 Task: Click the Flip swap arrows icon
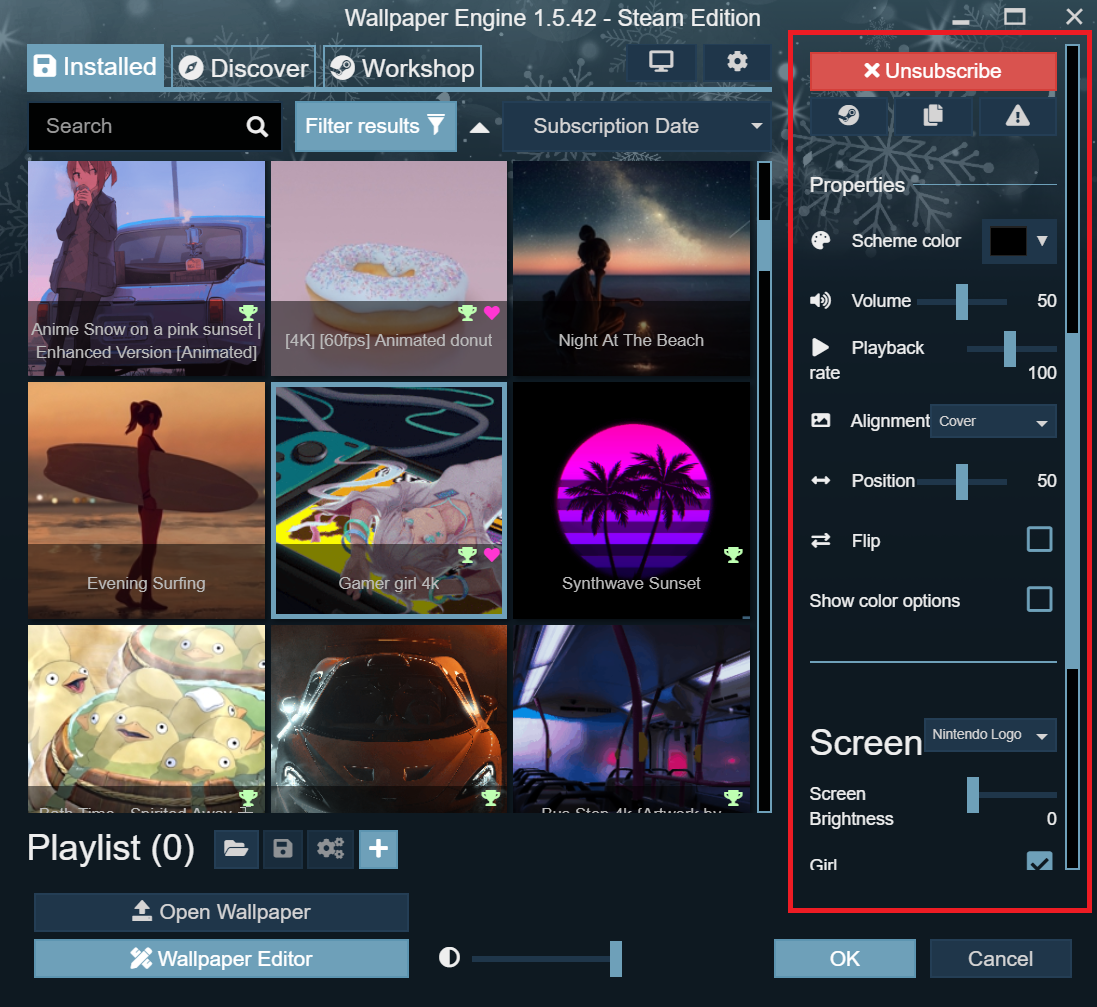[821, 540]
